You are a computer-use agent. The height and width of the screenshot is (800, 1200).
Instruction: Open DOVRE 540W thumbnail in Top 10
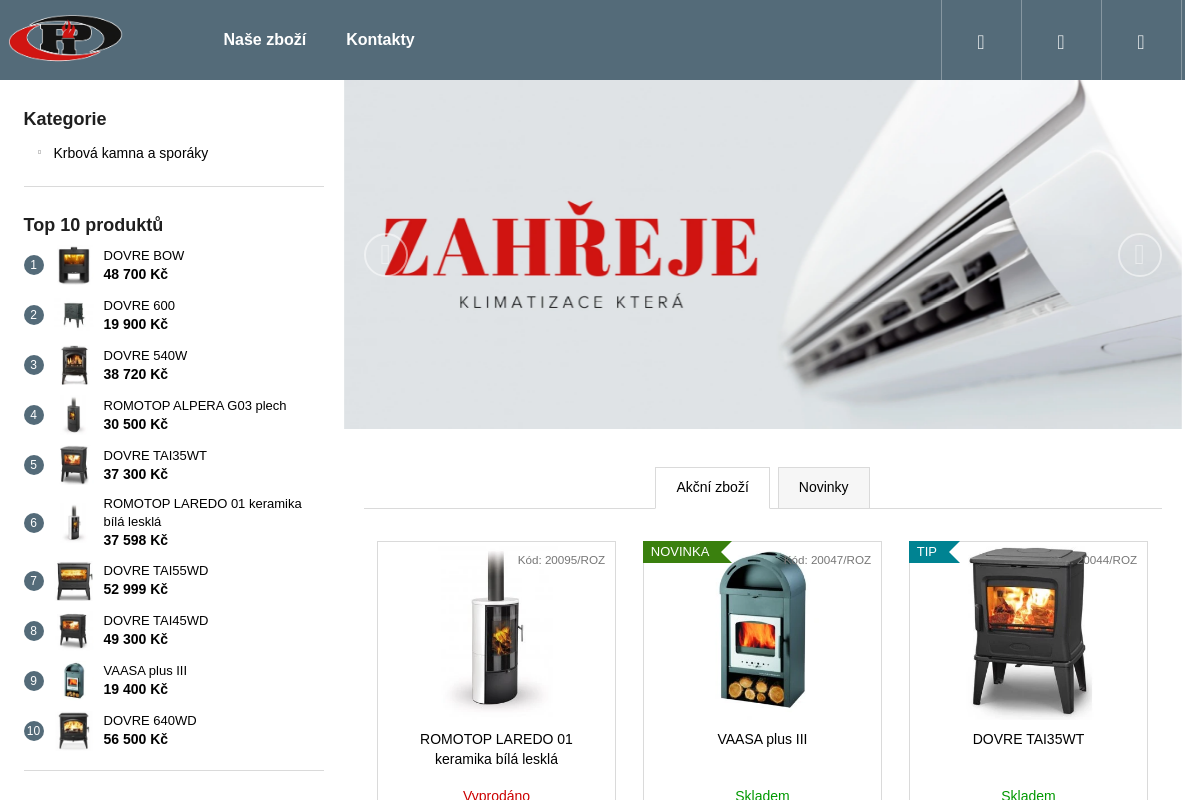pyautogui.click(x=74, y=365)
